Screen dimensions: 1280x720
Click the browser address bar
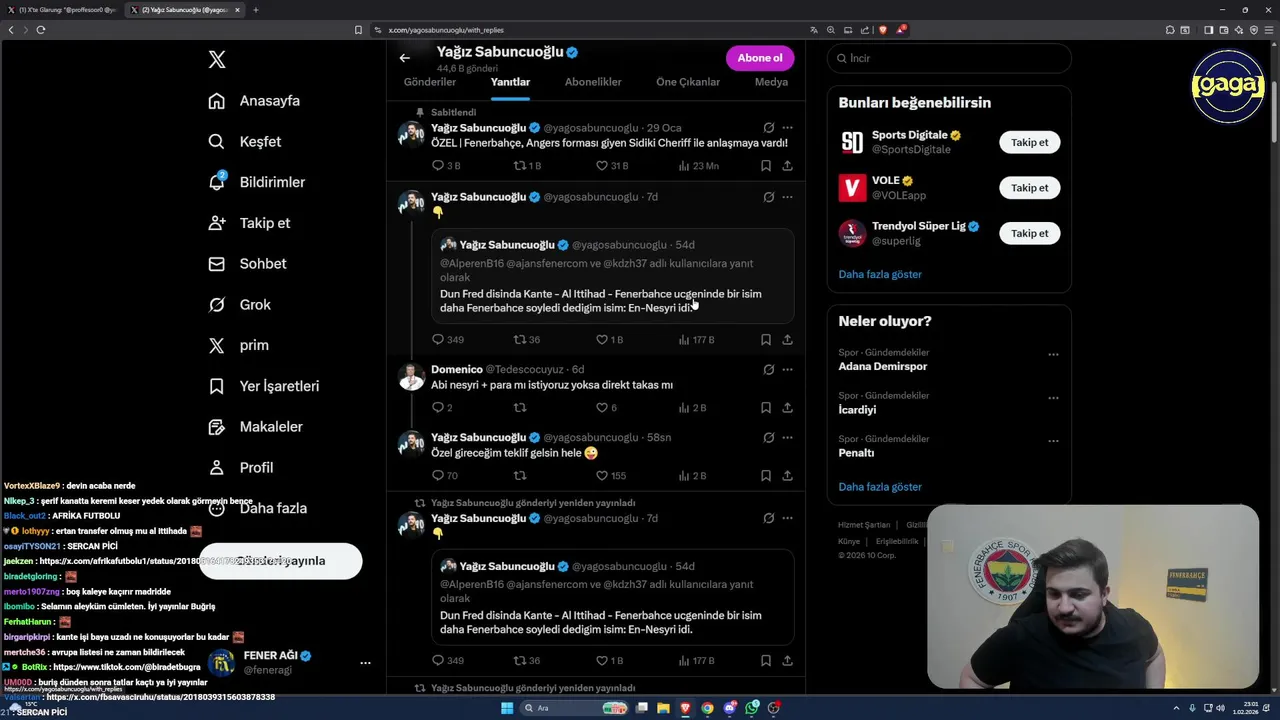tap(590, 30)
